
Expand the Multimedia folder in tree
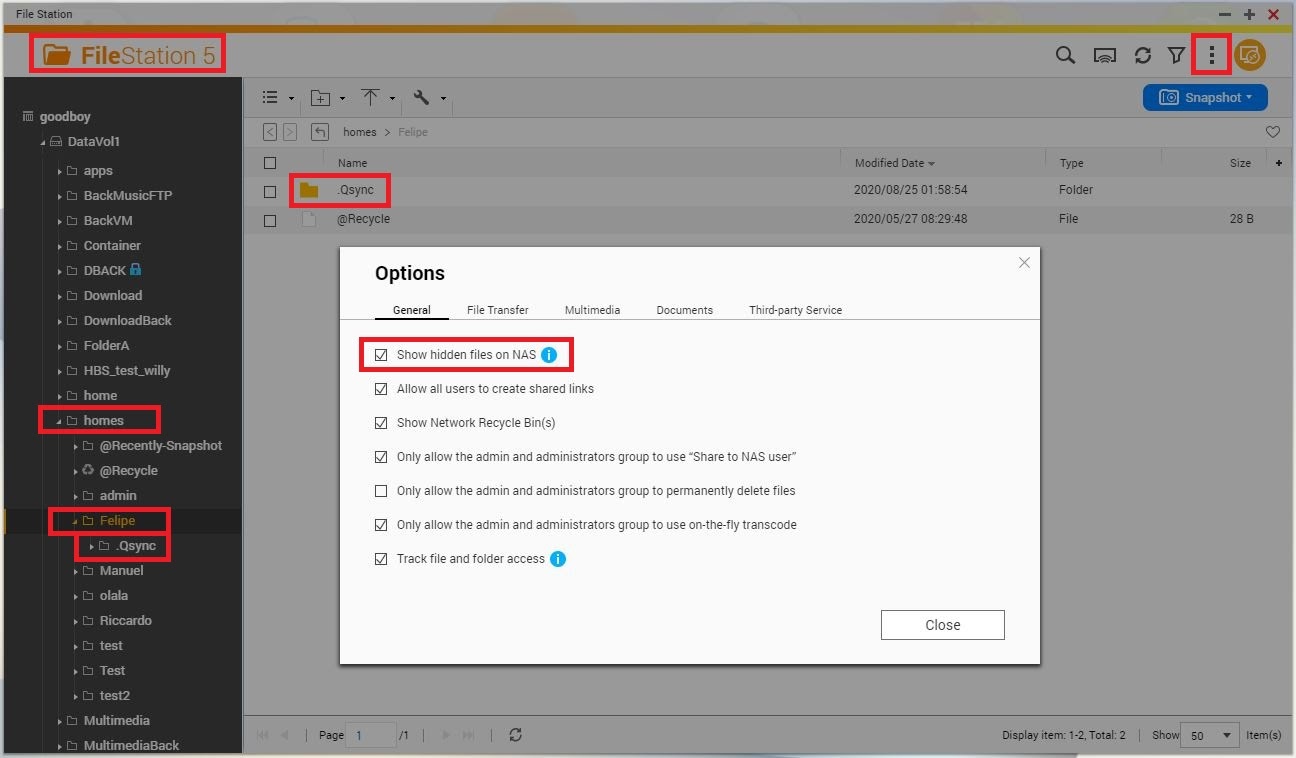click(x=60, y=721)
